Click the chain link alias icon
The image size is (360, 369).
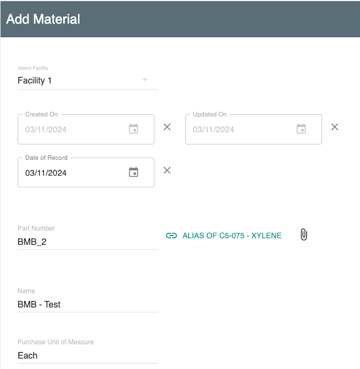point(171,236)
